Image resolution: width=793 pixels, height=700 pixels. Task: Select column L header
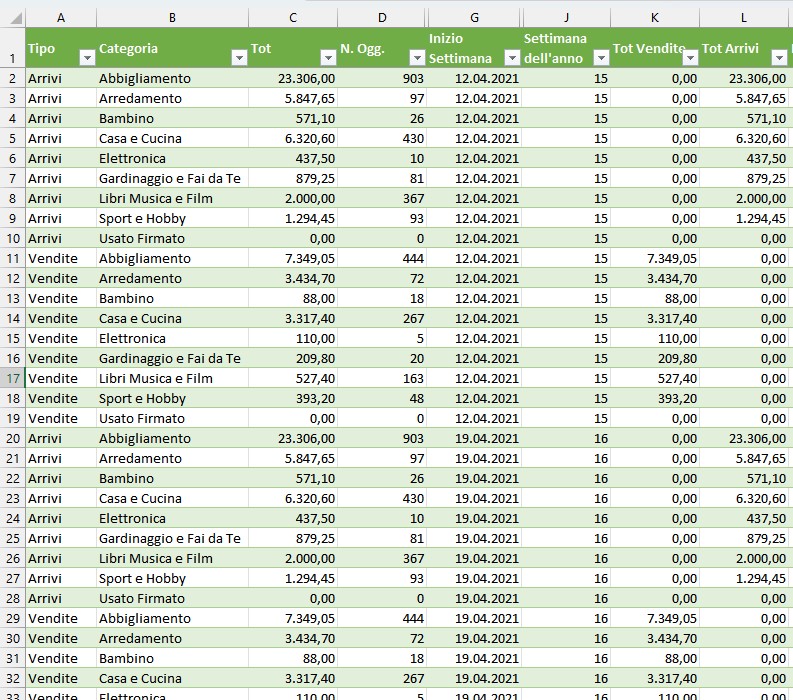click(744, 18)
